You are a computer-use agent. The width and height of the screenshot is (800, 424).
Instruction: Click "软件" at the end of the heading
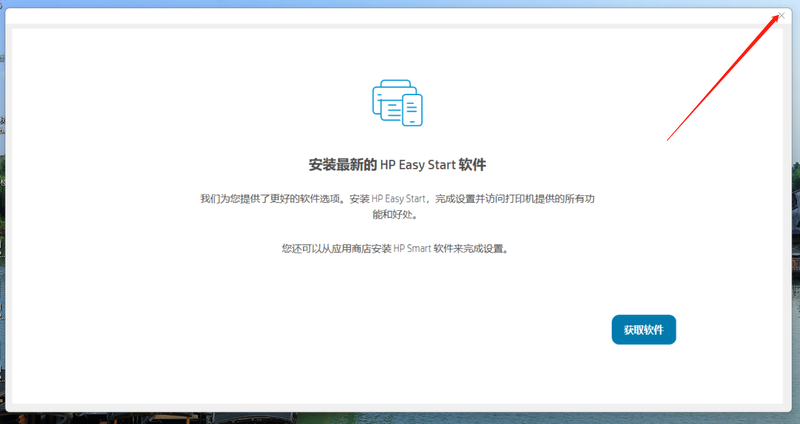pos(487,164)
